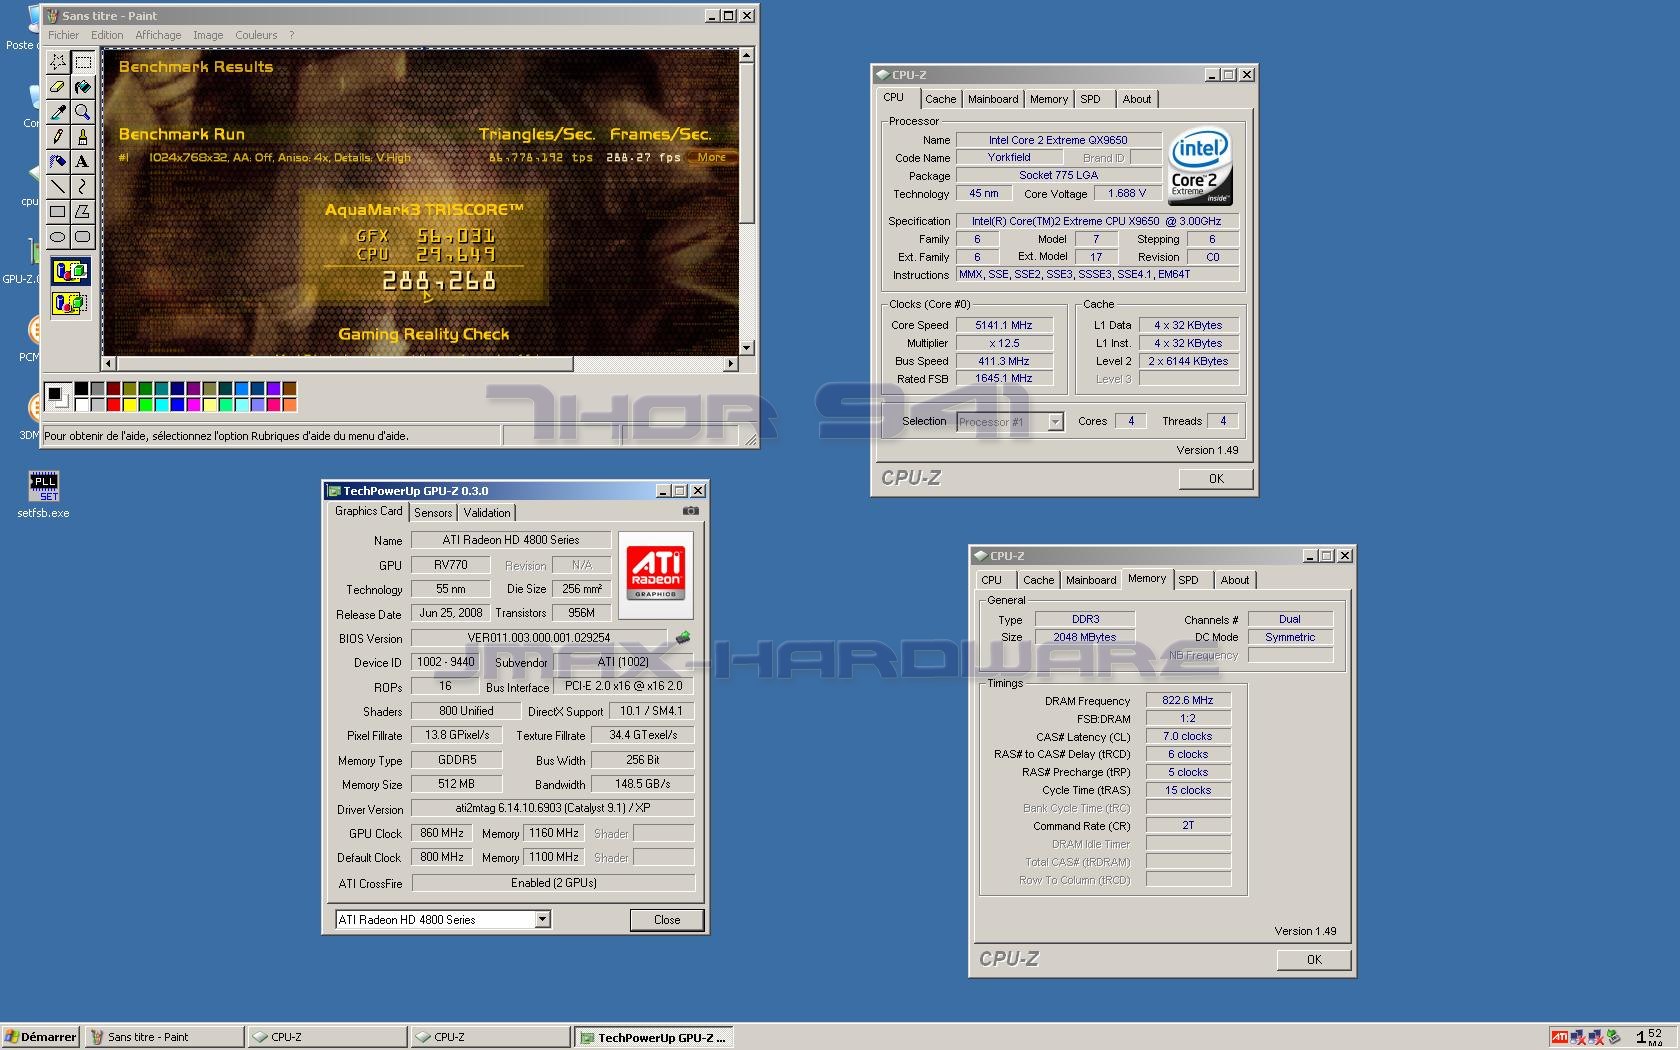Click the GPU-Z screenshot camera icon

pyautogui.click(x=690, y=511)
